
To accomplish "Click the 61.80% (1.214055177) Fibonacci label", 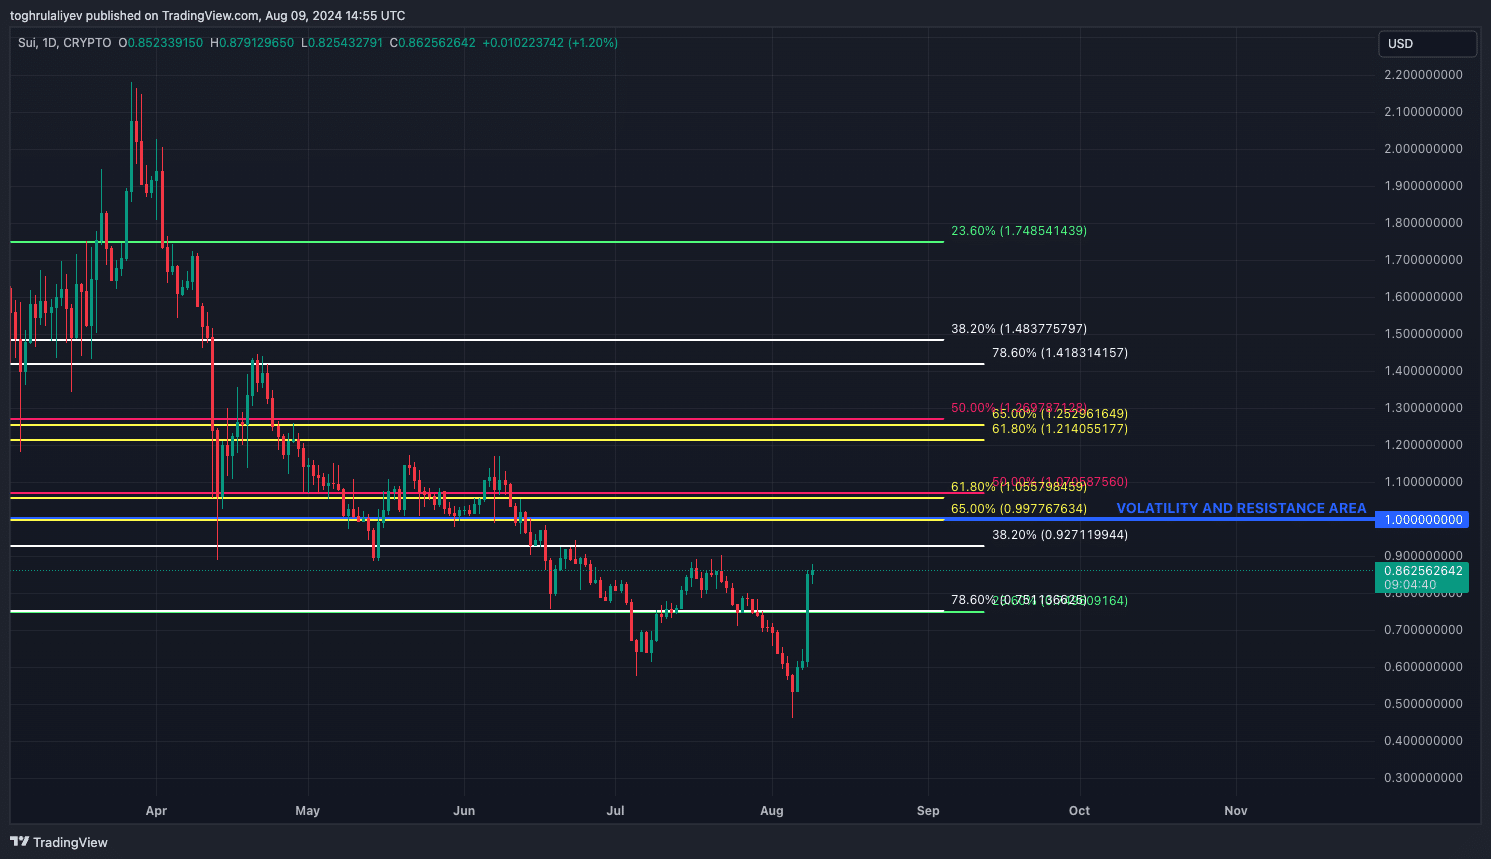I will point(1060,429).
